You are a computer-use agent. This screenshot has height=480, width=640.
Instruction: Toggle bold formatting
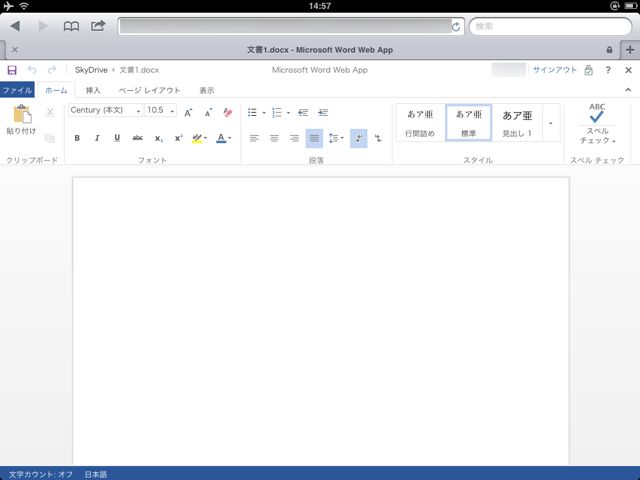tap(77, 138)
